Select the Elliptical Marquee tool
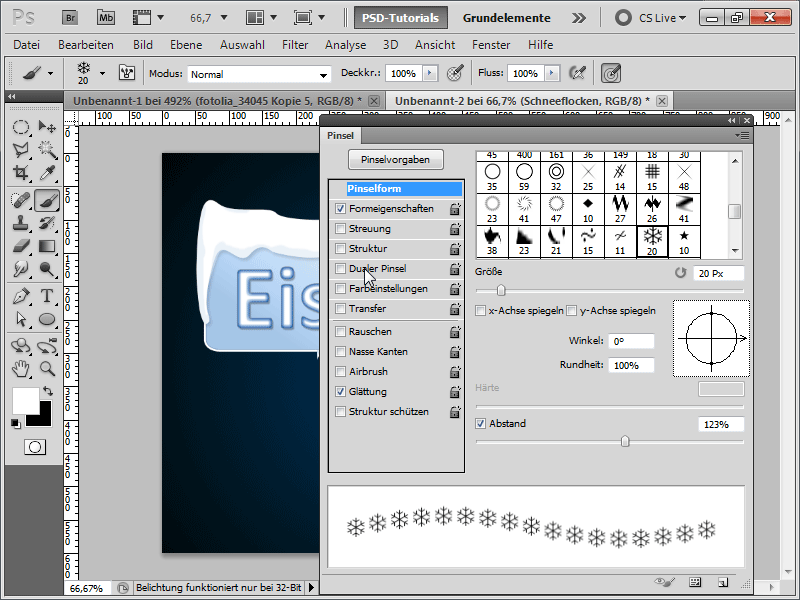The image size is (800, 600). [x=20, y=127]
